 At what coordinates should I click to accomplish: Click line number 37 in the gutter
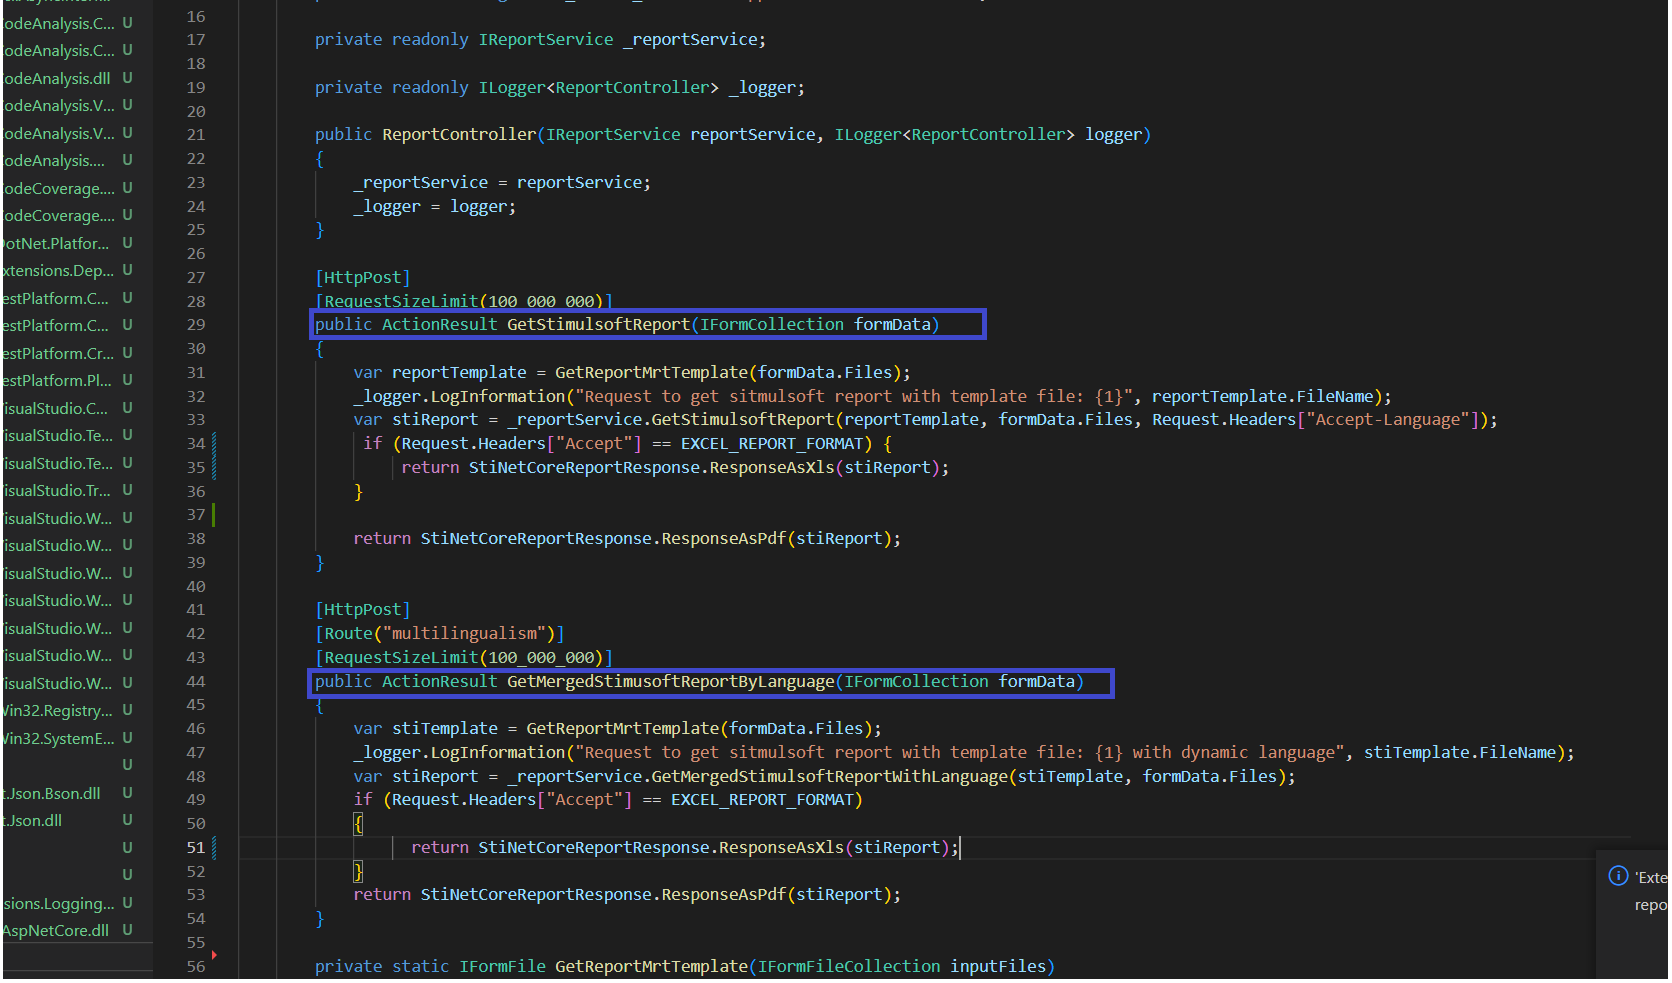click(x=196, y=515)
